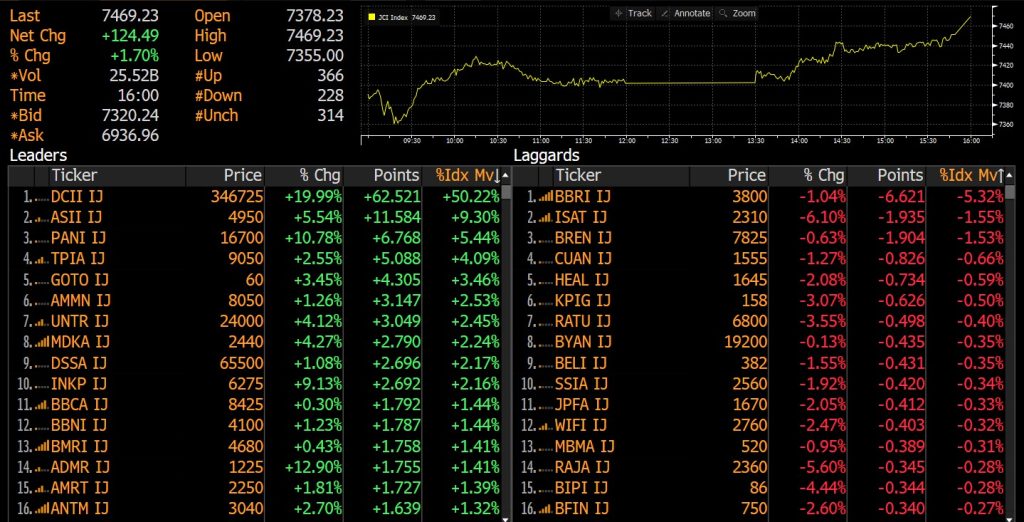Select the HEAL IJ ticker row
Image resolution: width=1024 pixels, height=522 pixels.
(x=760, y=280)
